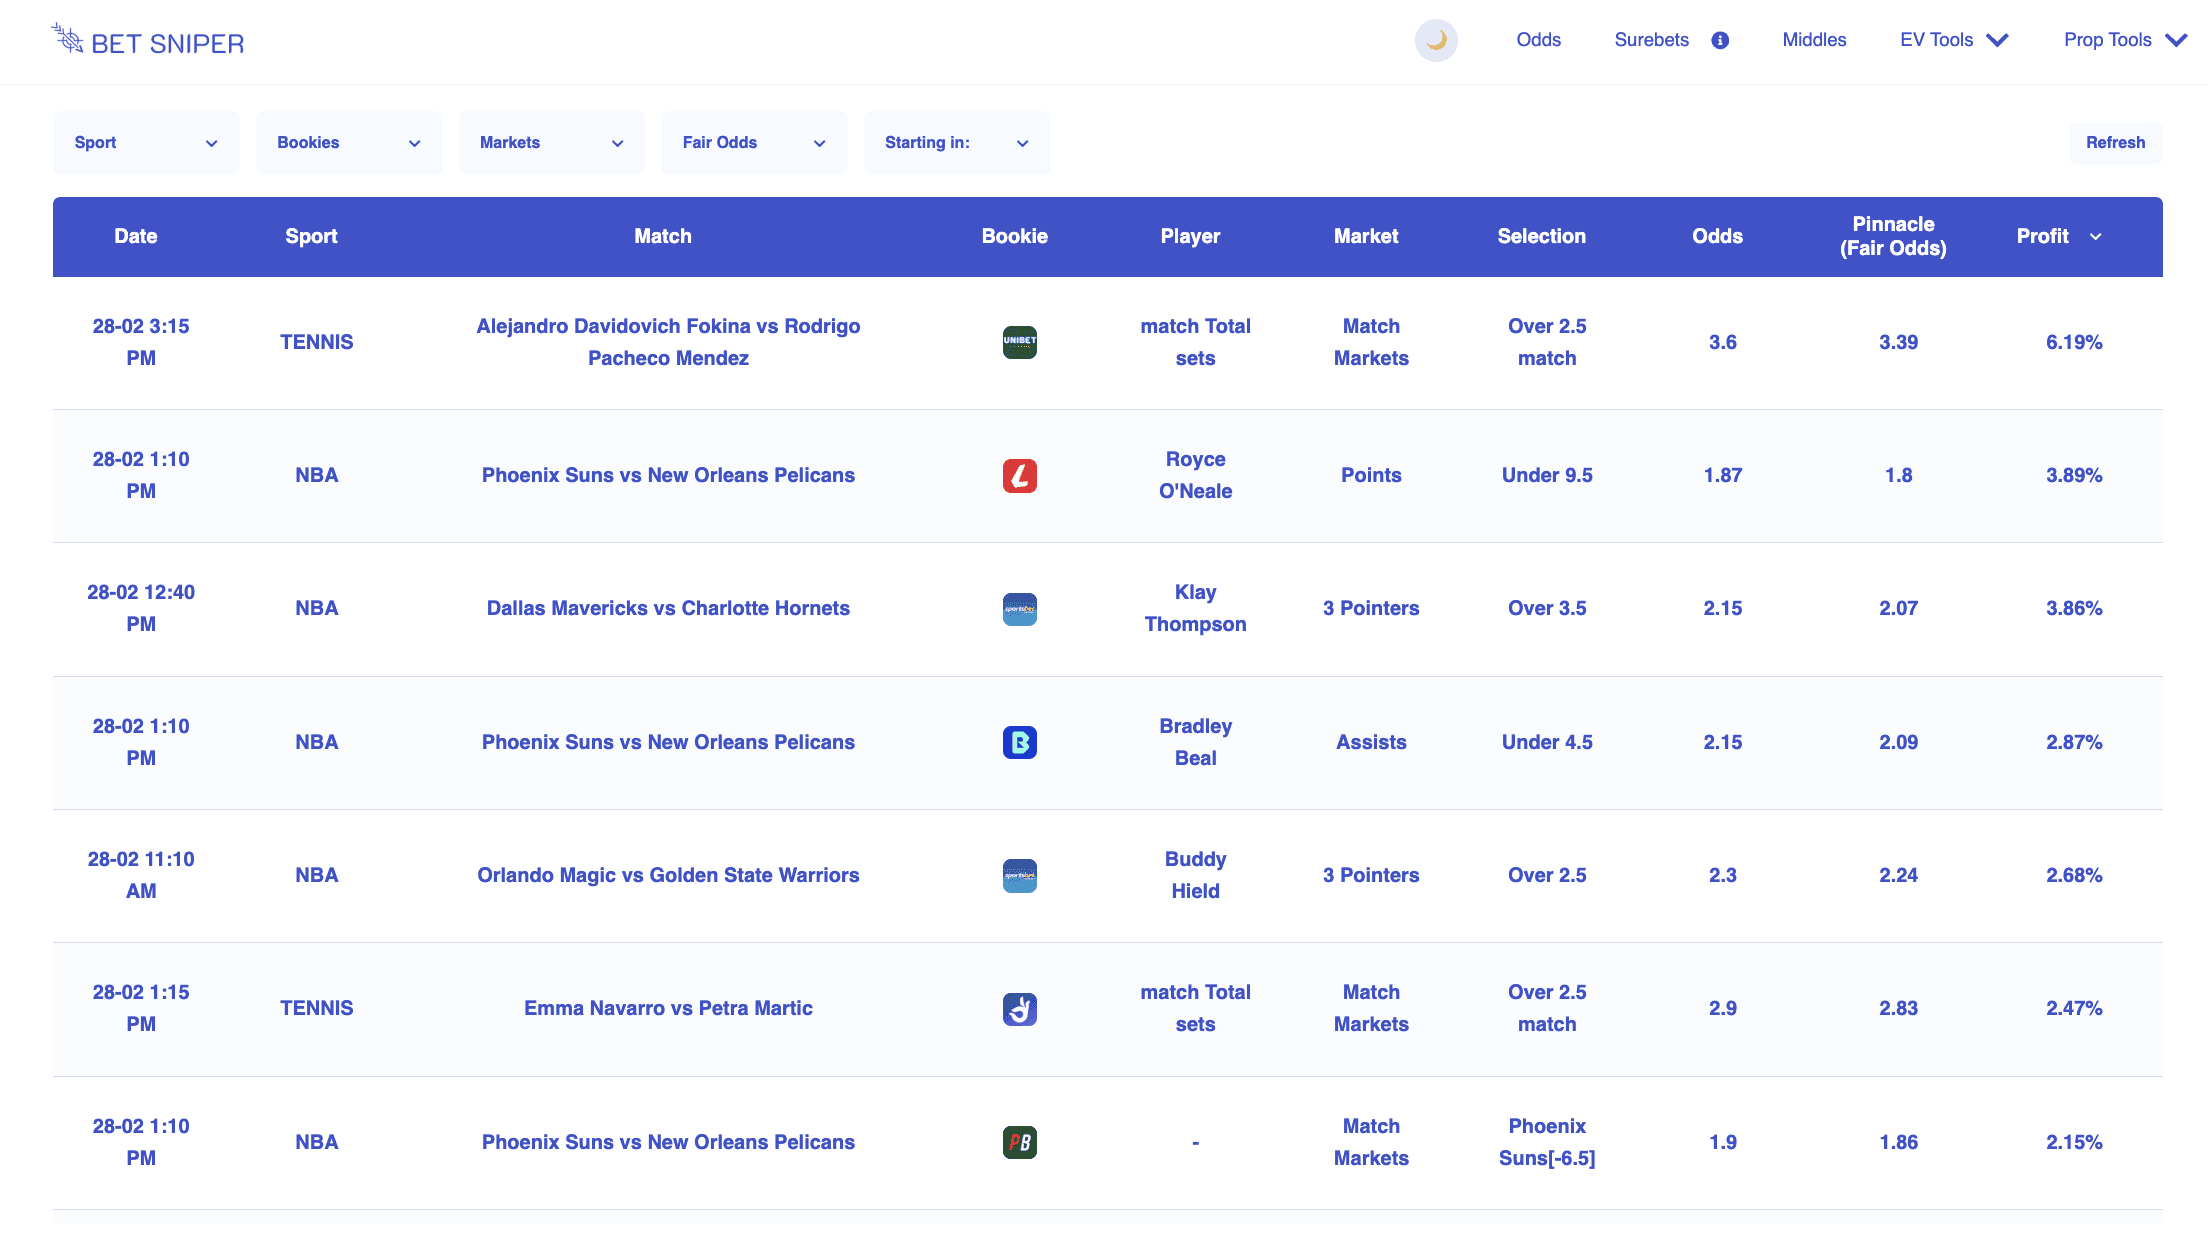Click the 3.86% profit value
The image size is (2208, 1244).
tap(2074, 608)
